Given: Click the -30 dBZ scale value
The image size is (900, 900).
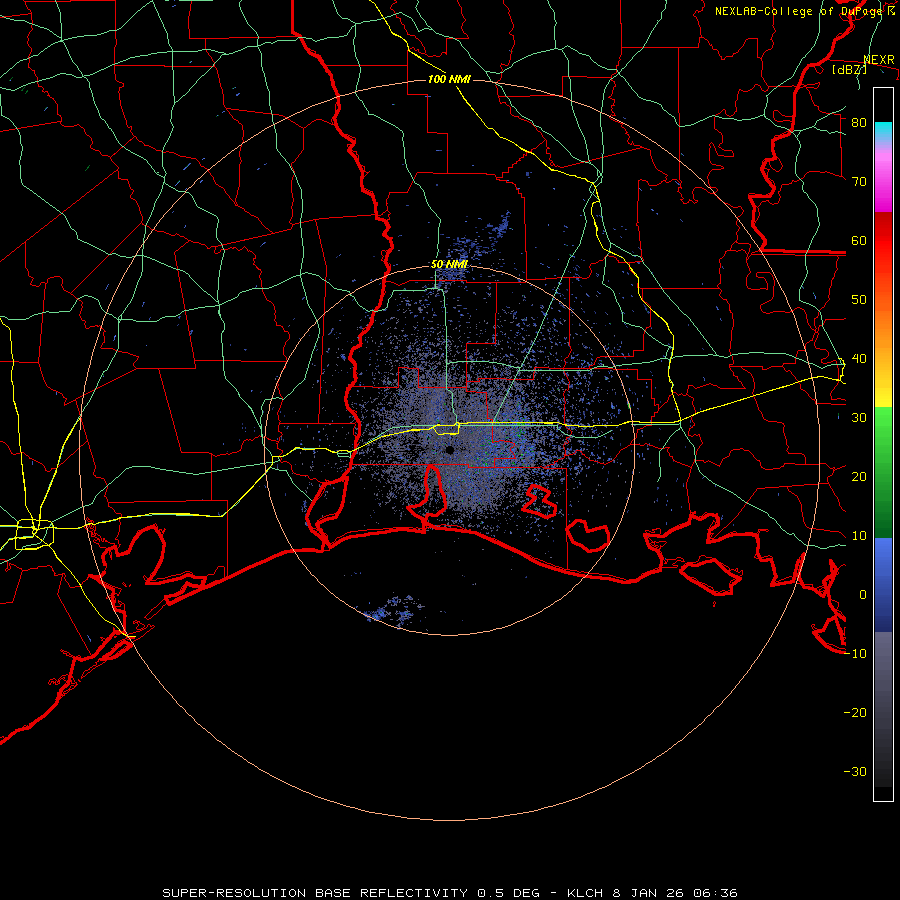Looking at the screenshot, I should (x=855, y=772).
